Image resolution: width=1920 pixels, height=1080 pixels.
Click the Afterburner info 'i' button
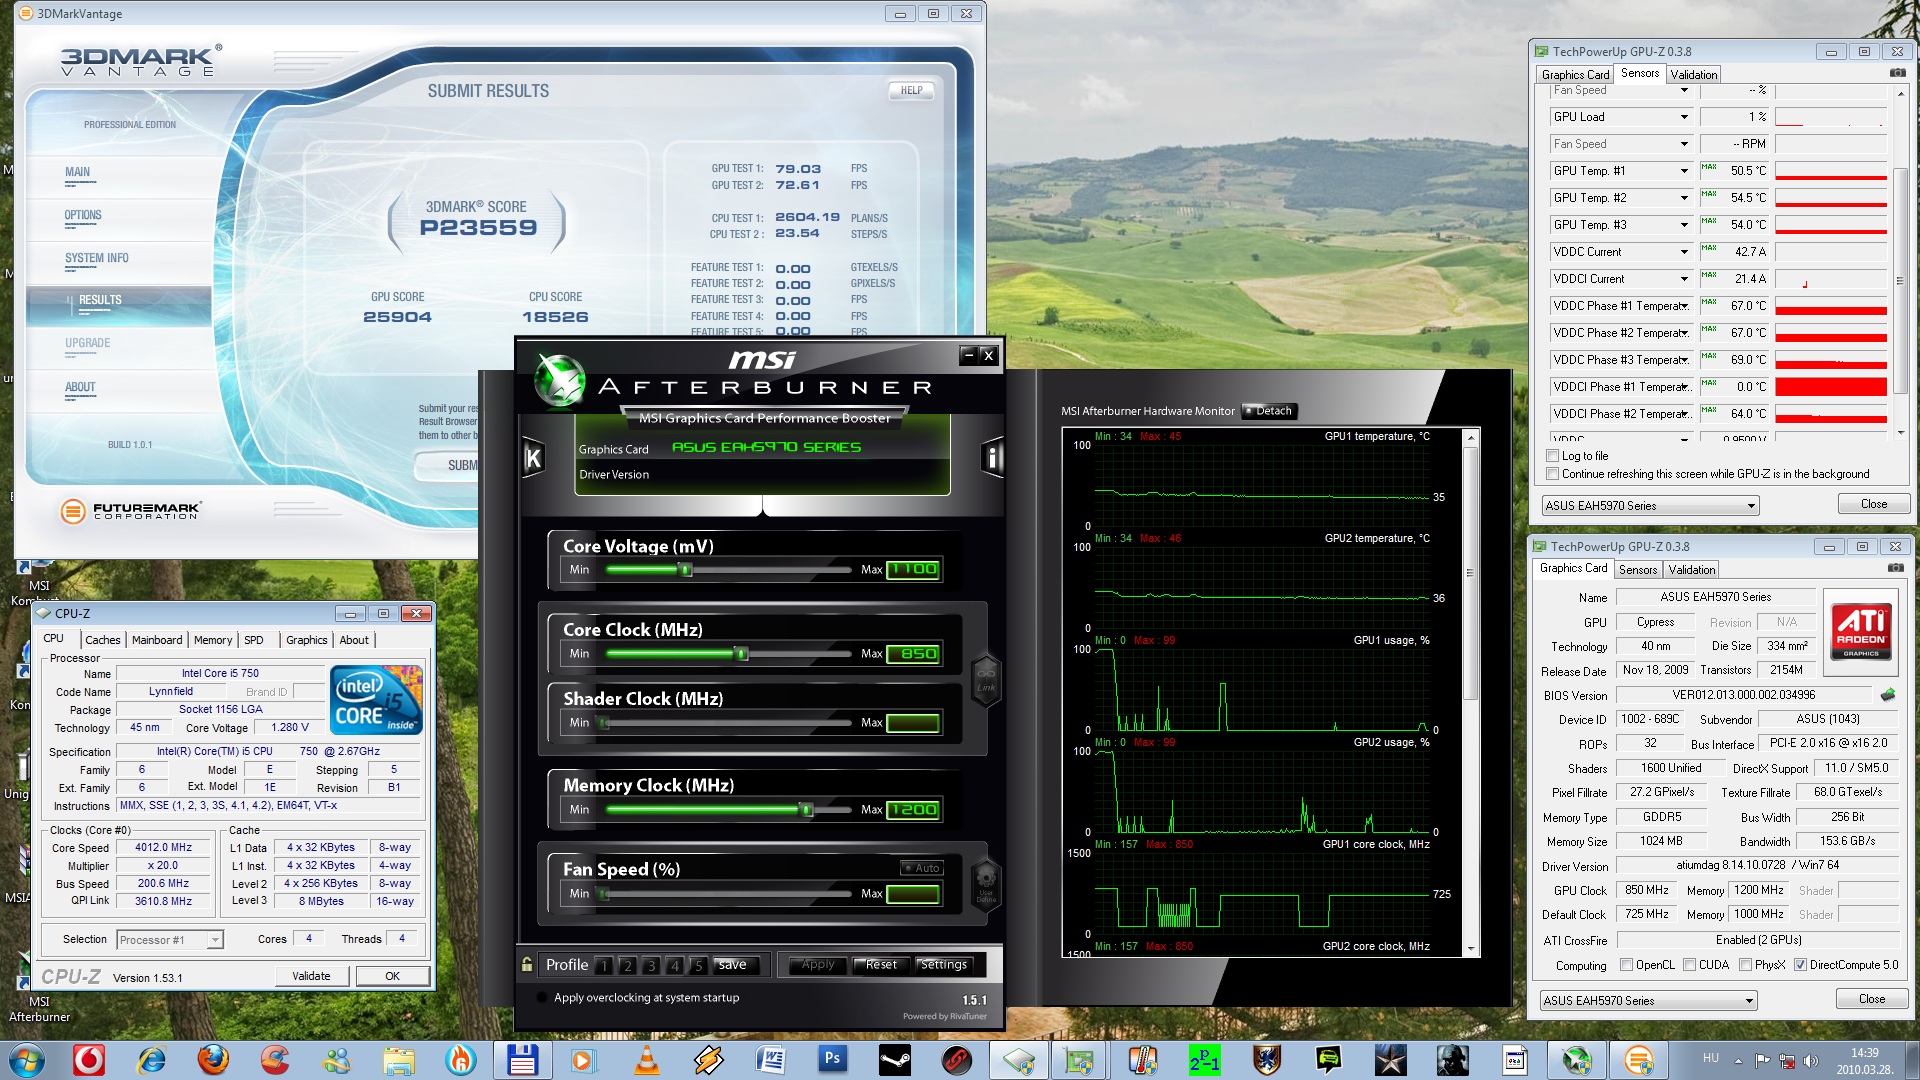[x=992, y=458]
